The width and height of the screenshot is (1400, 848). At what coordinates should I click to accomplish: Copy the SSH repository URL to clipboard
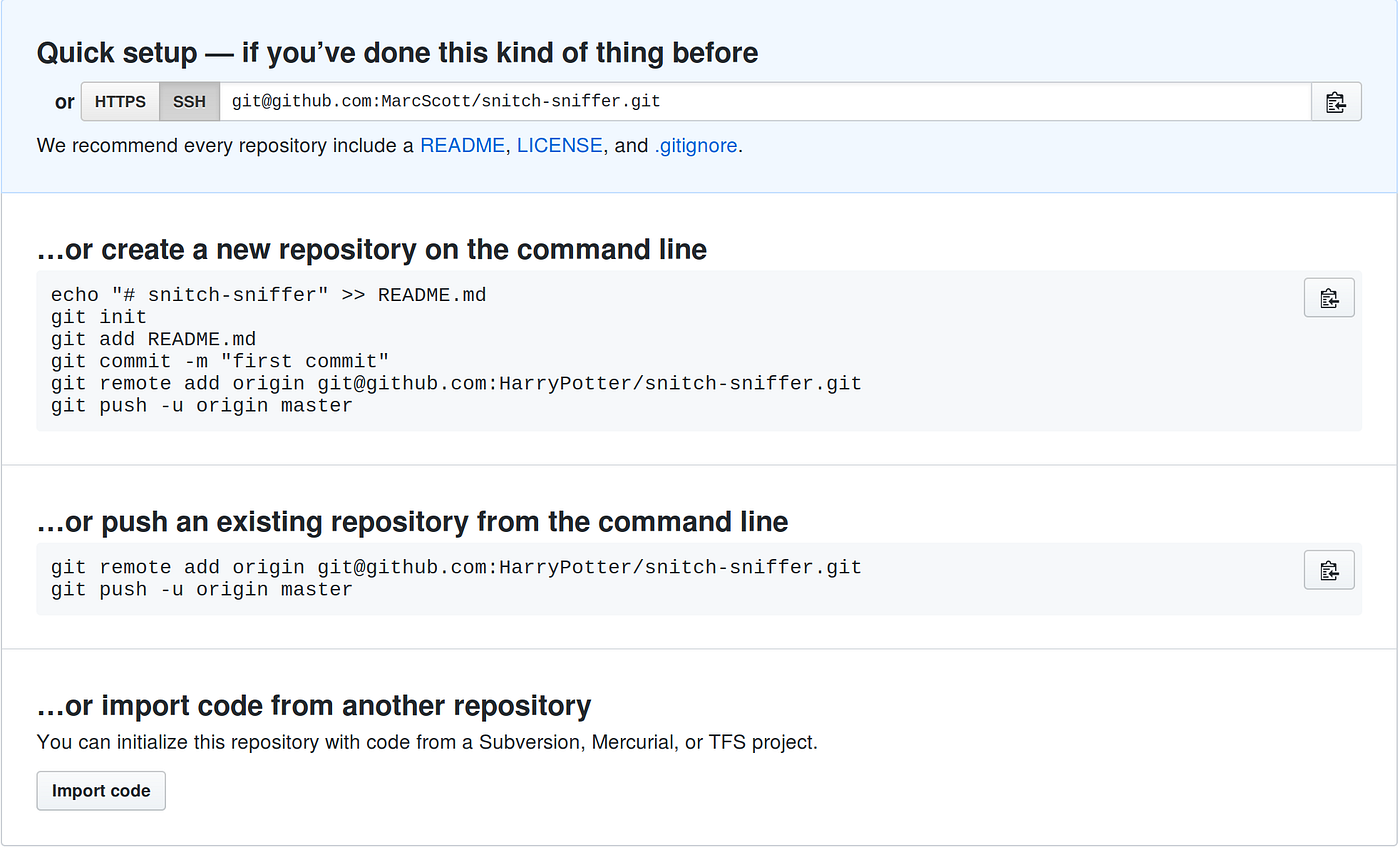1336,102
